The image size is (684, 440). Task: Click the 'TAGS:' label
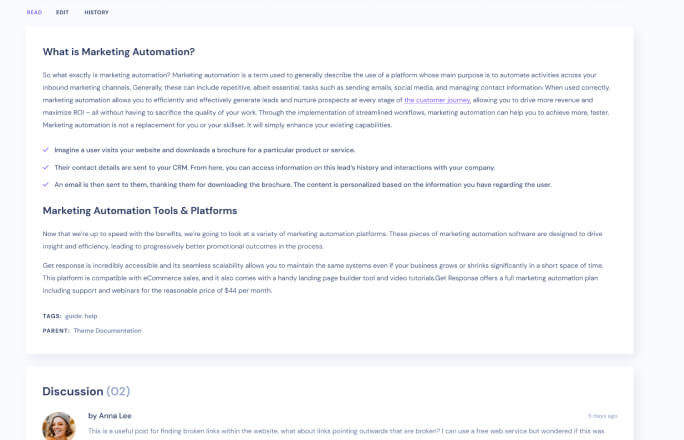52,316
